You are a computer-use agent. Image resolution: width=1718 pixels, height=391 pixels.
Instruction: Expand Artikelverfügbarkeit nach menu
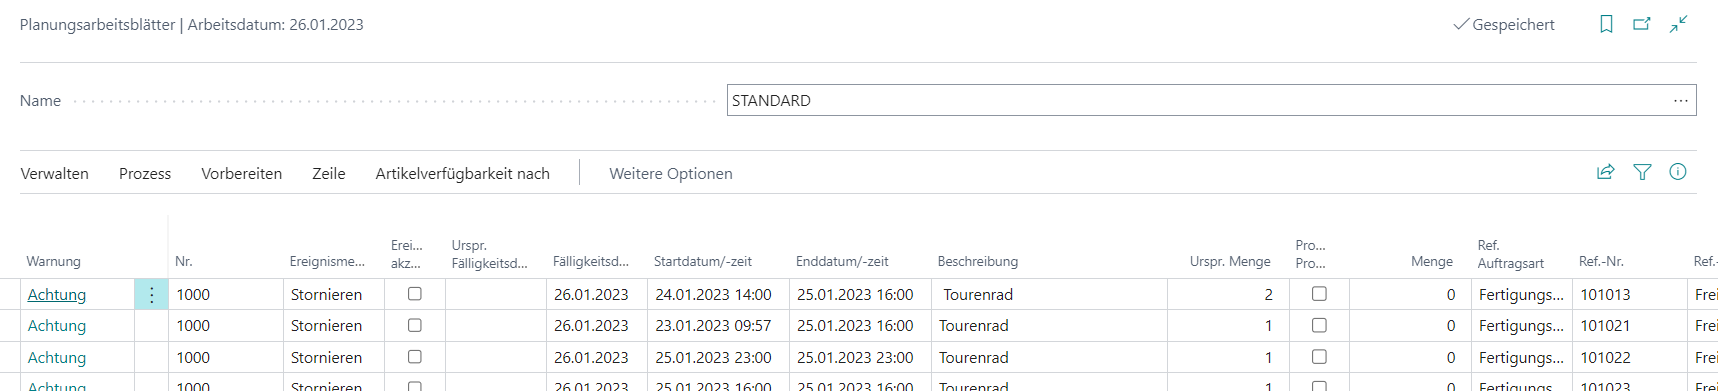coord(463,174)
